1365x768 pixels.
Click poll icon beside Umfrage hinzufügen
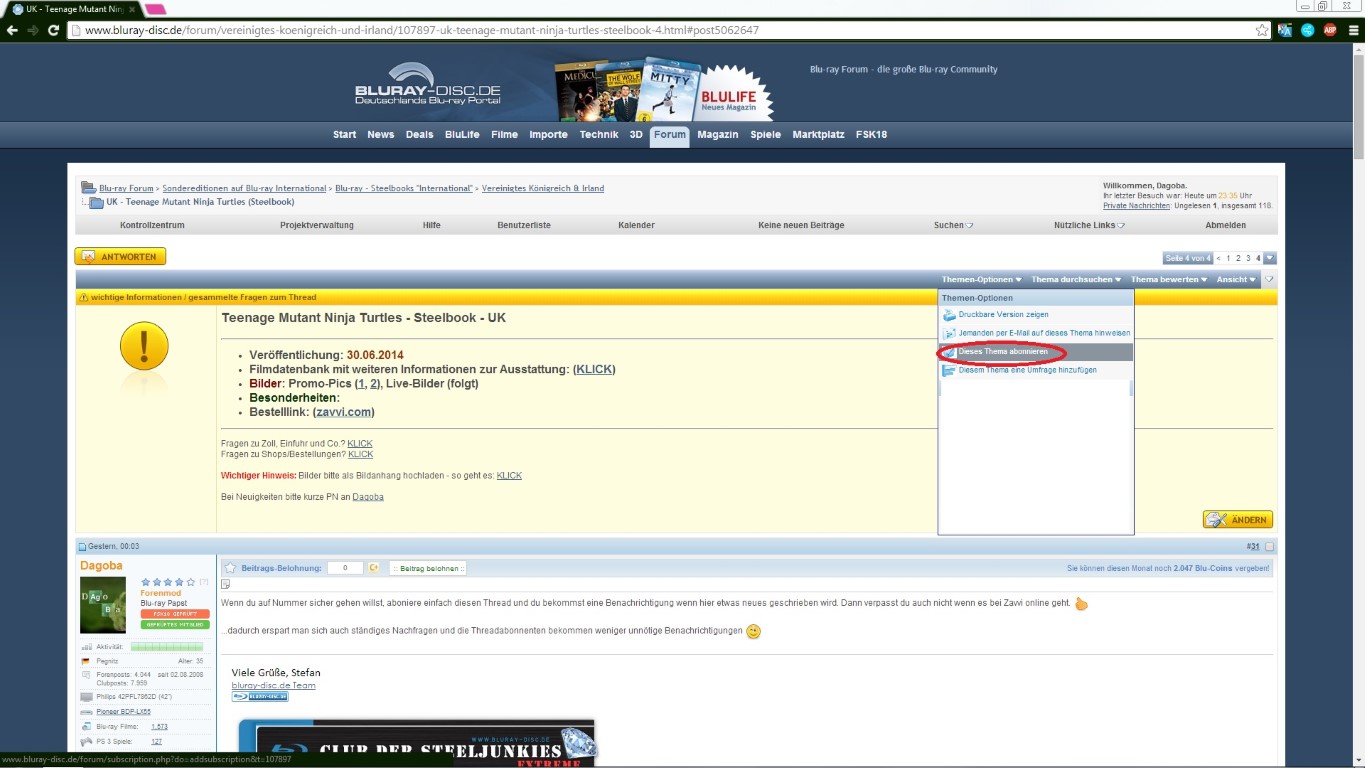click(x=949, y=370)
